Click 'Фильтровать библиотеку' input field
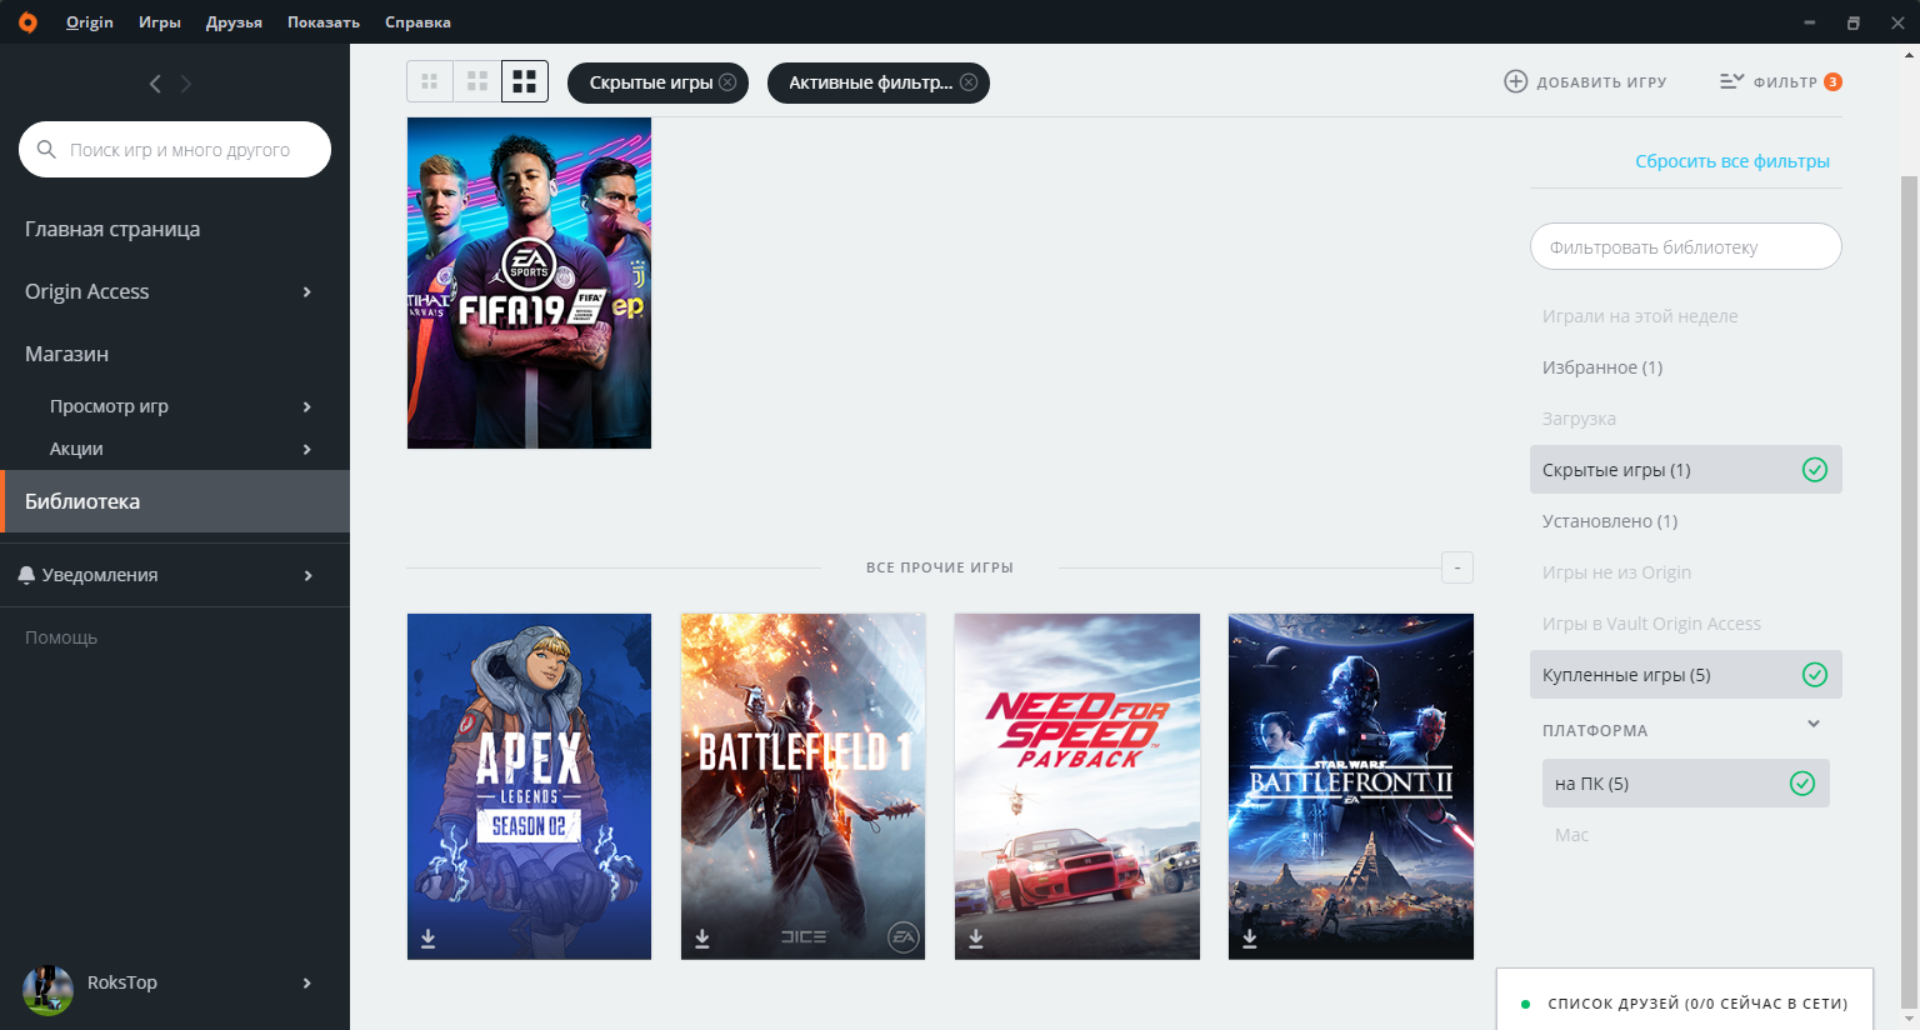The width and height of the screenshot is (1920, 1030). [x=1686, y=246]
